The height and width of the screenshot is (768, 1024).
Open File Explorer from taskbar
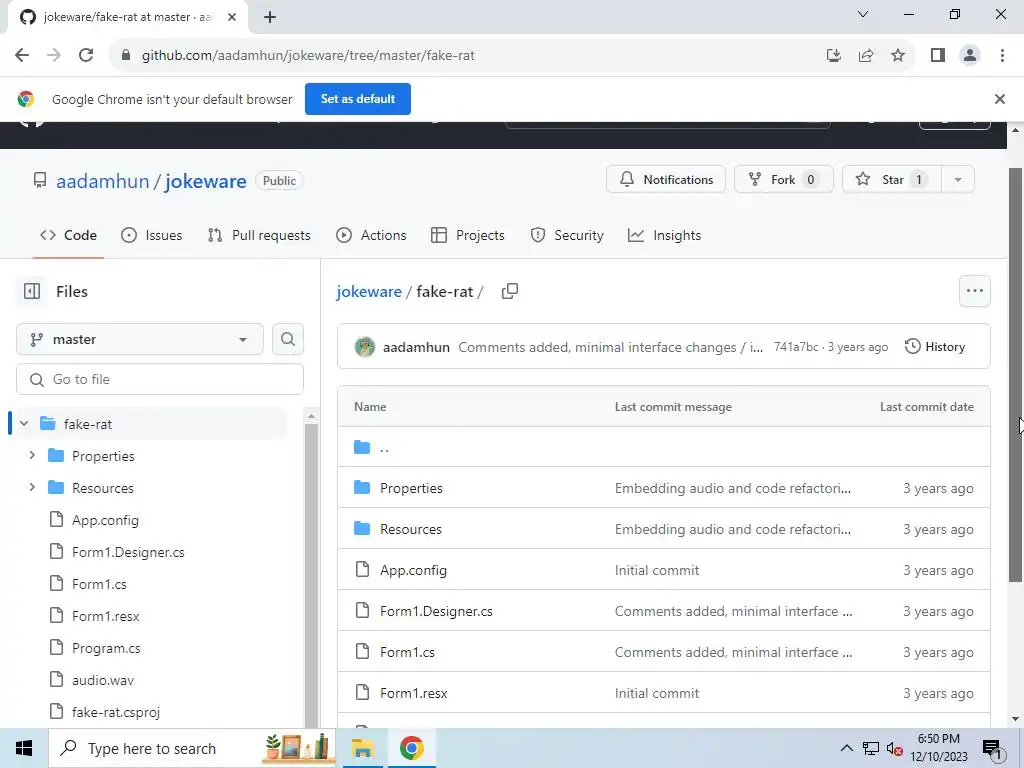pyautogui.click(x=362, y=748)
